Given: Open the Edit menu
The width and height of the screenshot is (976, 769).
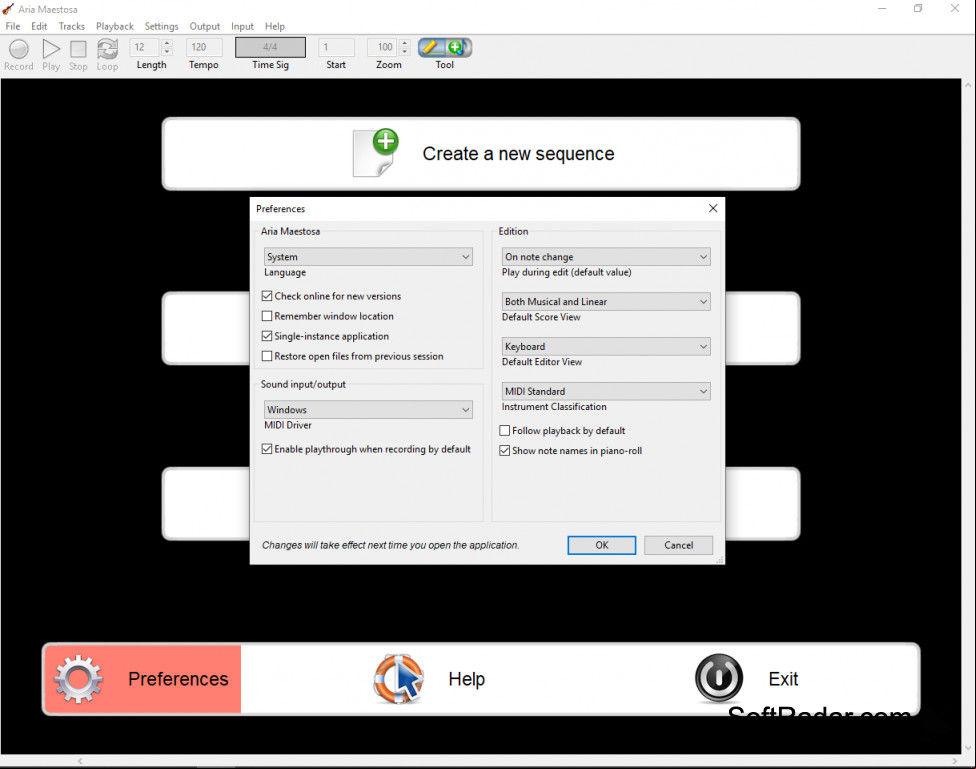Looking at the screenshot, I should tap(39, 26).
